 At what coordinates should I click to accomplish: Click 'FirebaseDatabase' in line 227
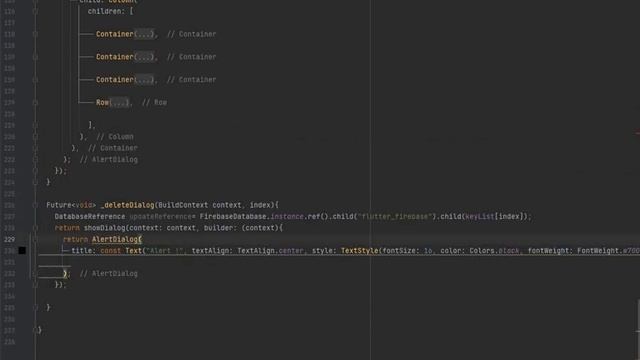233,217
